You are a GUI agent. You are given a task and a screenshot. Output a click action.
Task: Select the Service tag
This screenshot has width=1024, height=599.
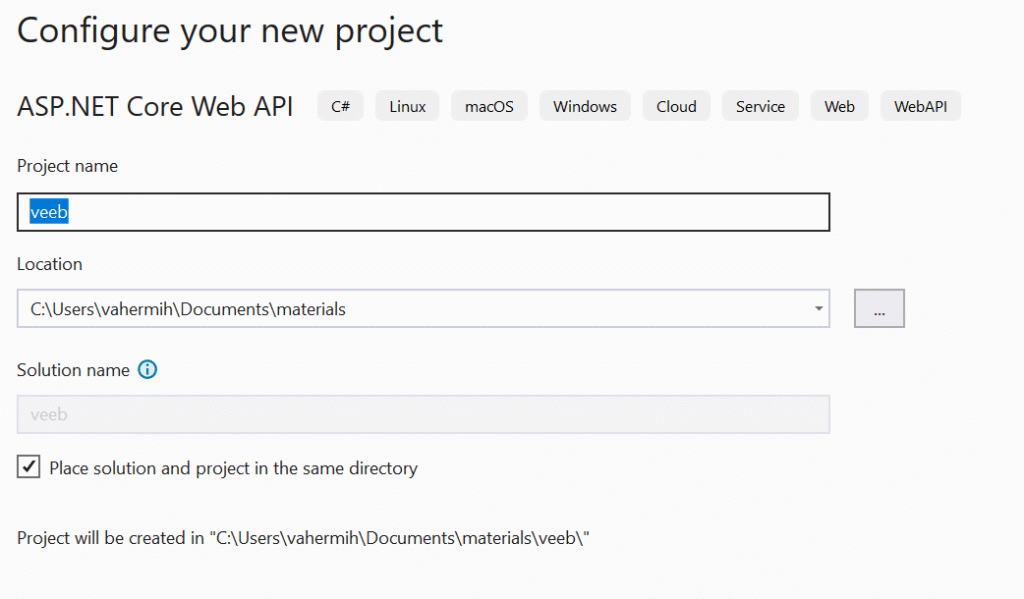pos(760,106)
